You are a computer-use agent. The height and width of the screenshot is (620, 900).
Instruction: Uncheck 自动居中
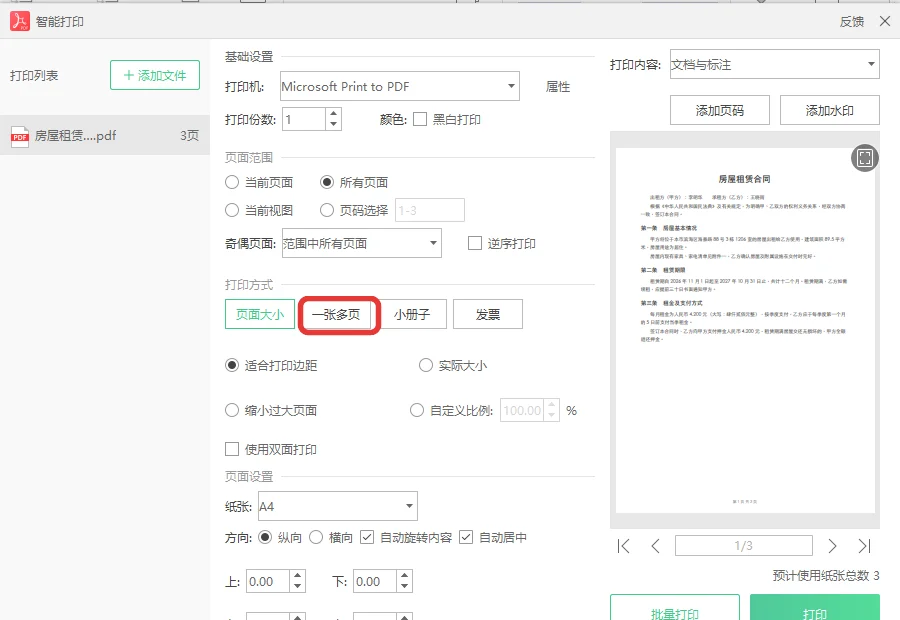466,537
